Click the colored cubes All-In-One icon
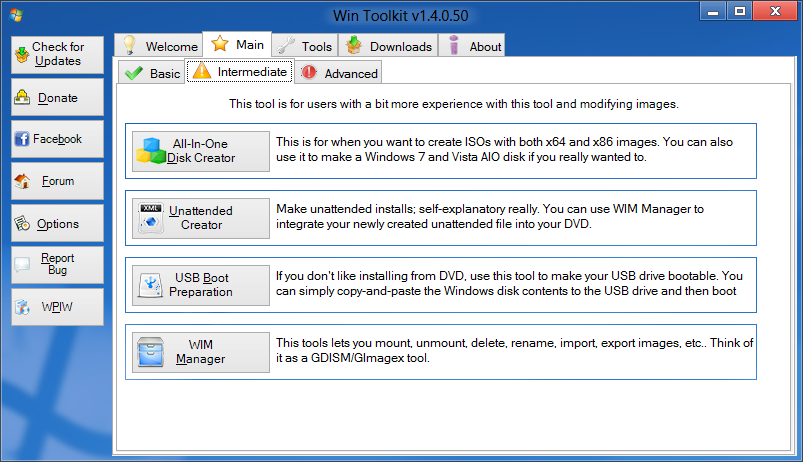The width and height of the screenshot is (804, 462). tap(151, 151)
